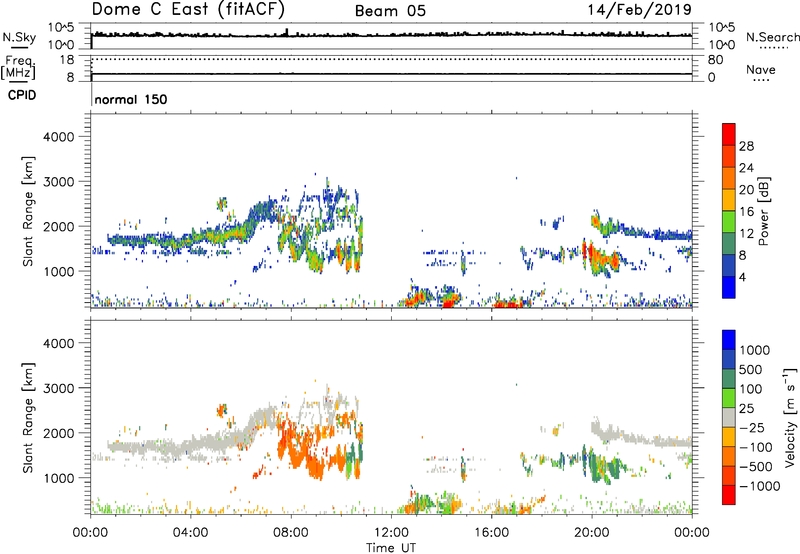Click the "N.Search" legend label

click(x=772, y=37)
